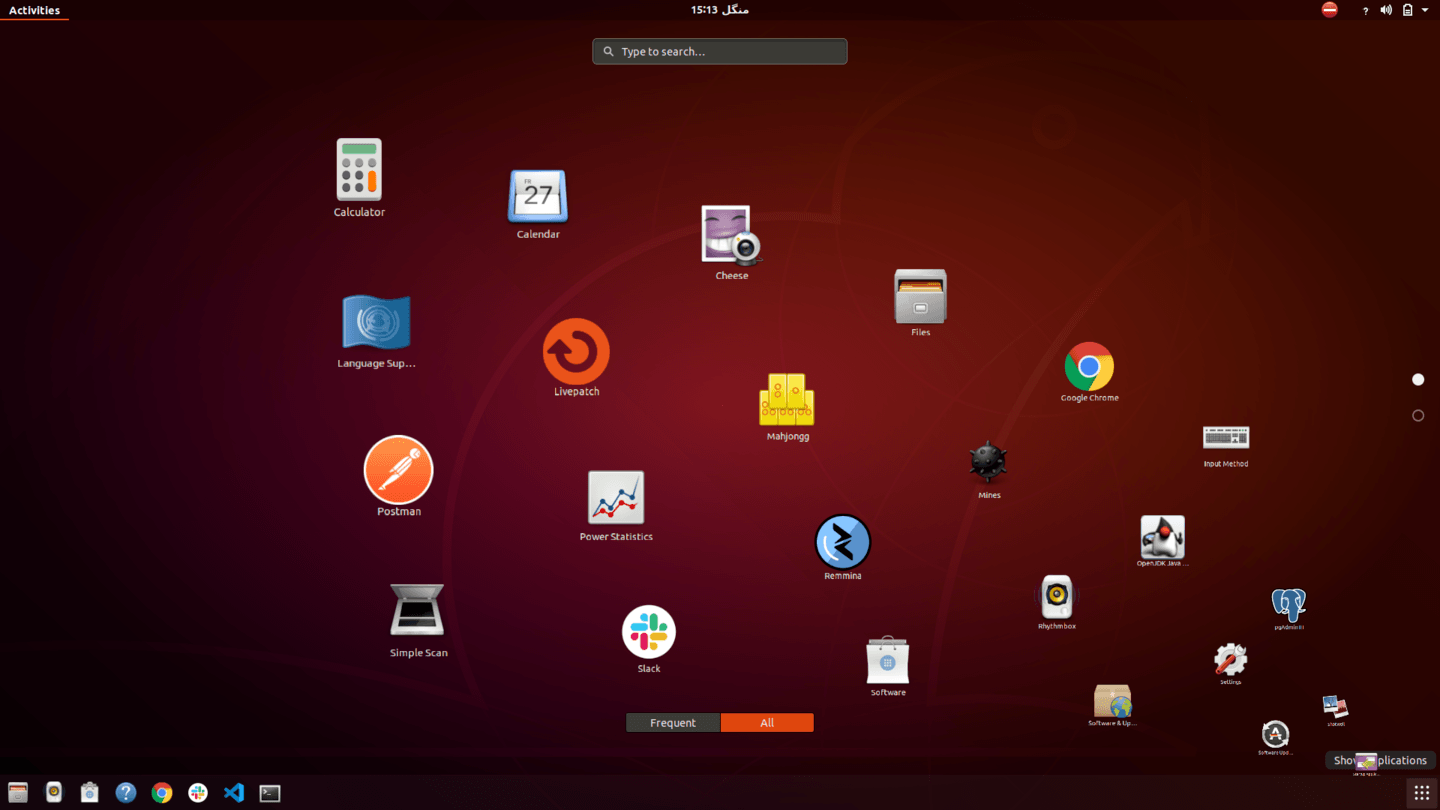Click the Show Applications grid button
Image resolution: width=1440 pixels, height=810 pixels.
tap(1422, 793)
